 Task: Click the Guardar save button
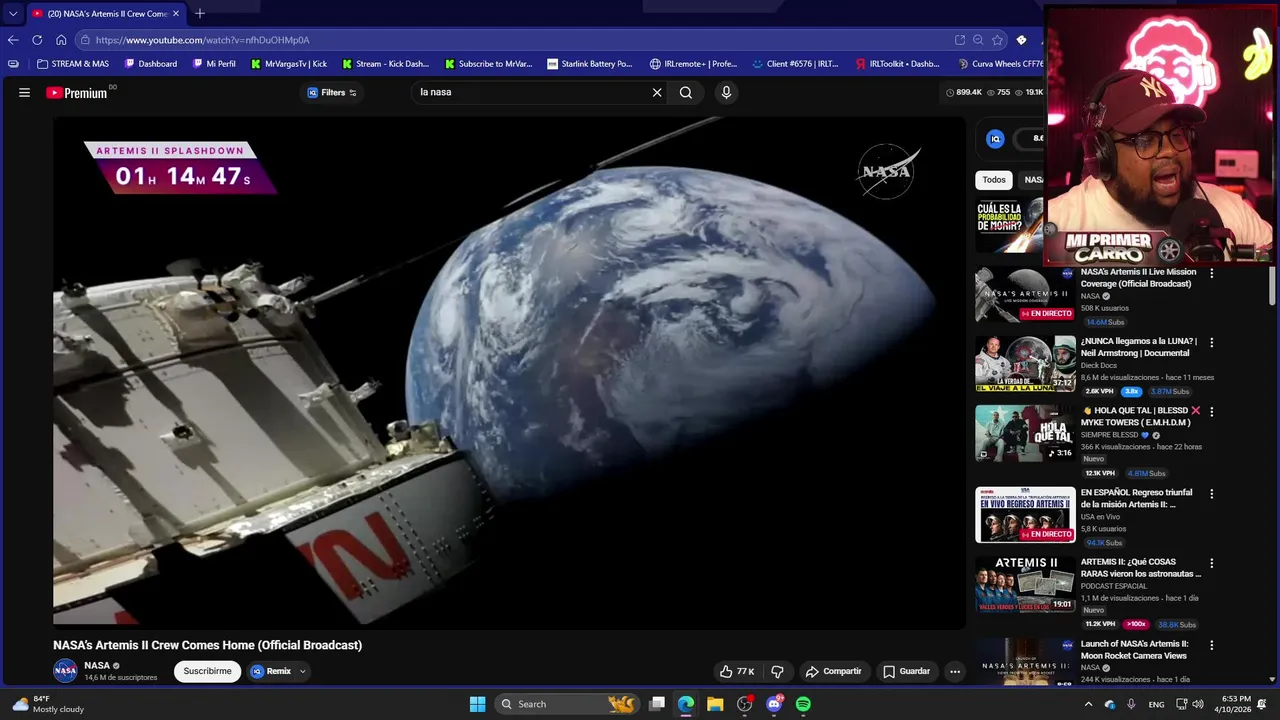(906, 671)
